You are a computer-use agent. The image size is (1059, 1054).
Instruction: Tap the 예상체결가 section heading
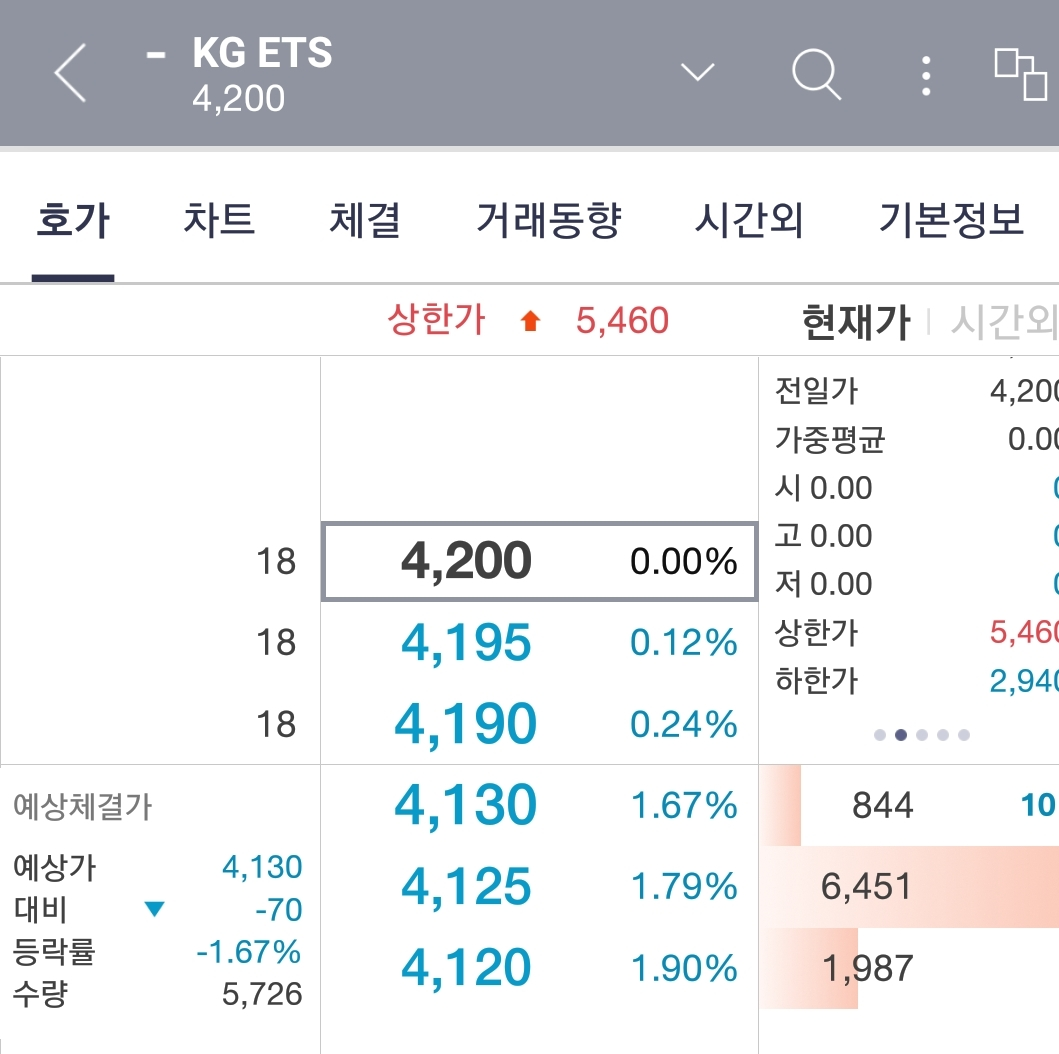pos(82,806)
